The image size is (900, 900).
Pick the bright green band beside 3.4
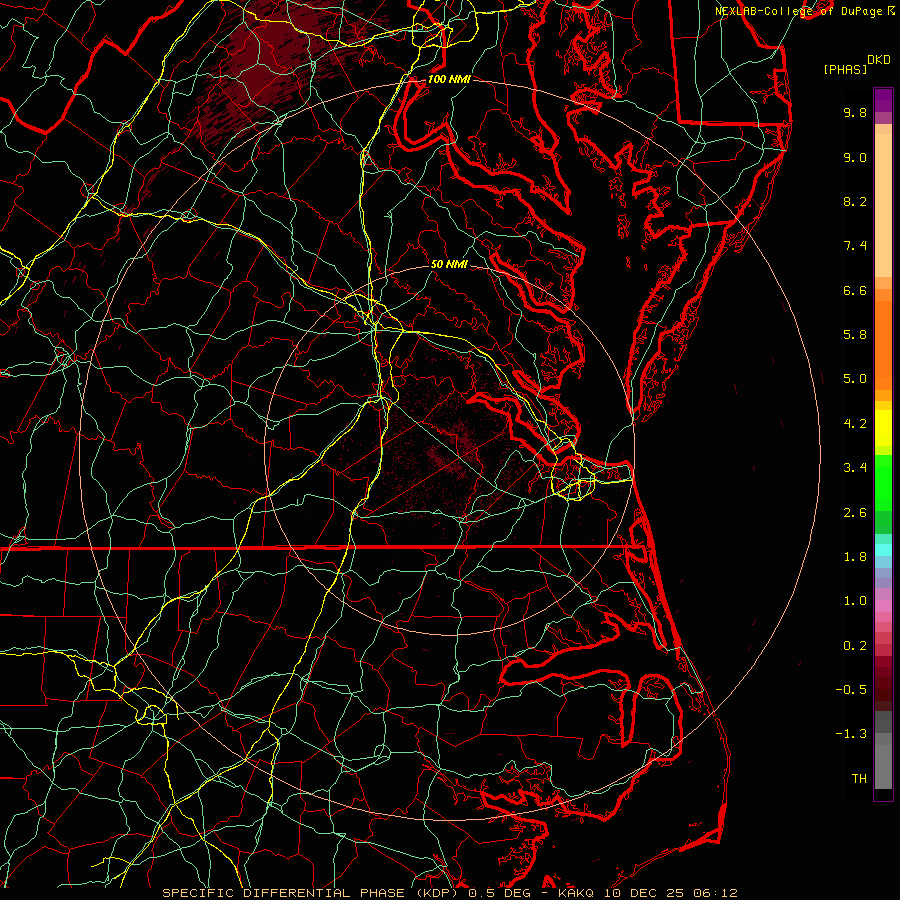point(883,482)
